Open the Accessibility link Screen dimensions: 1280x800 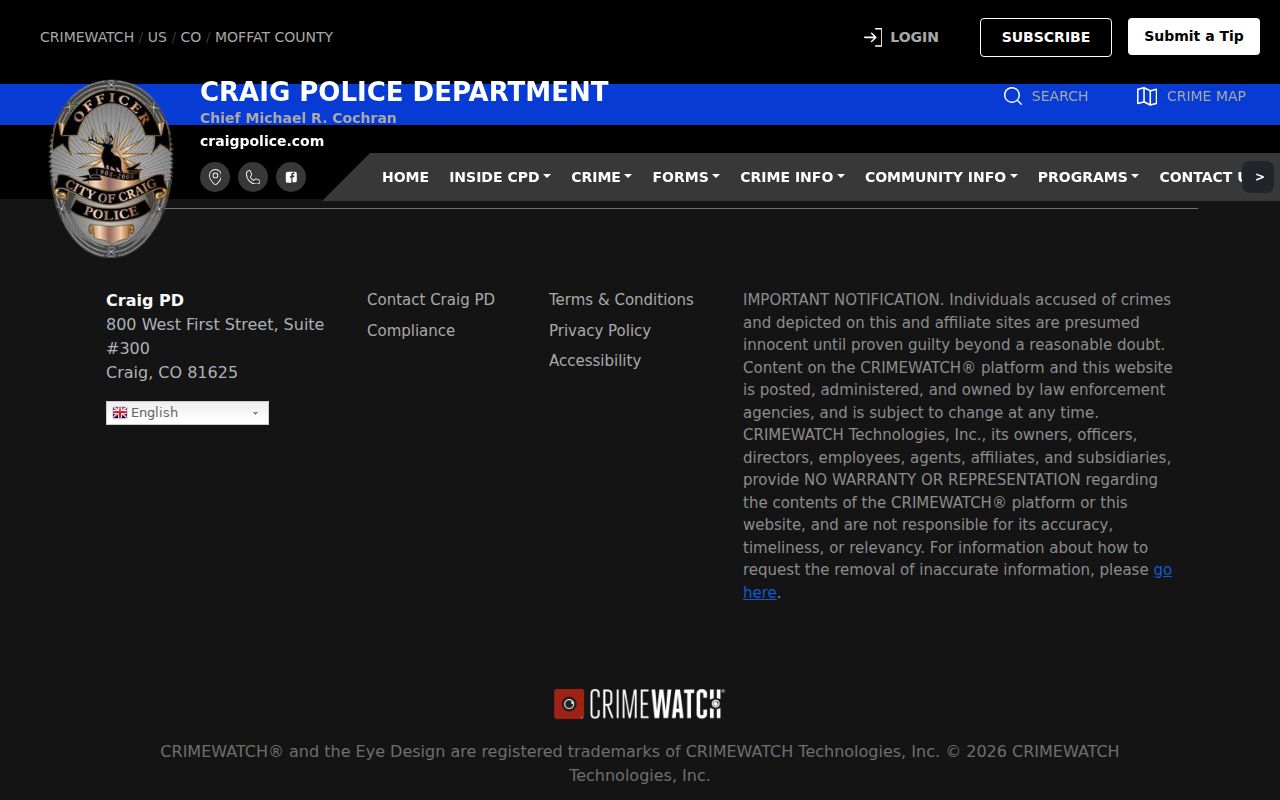coord(595,360)
